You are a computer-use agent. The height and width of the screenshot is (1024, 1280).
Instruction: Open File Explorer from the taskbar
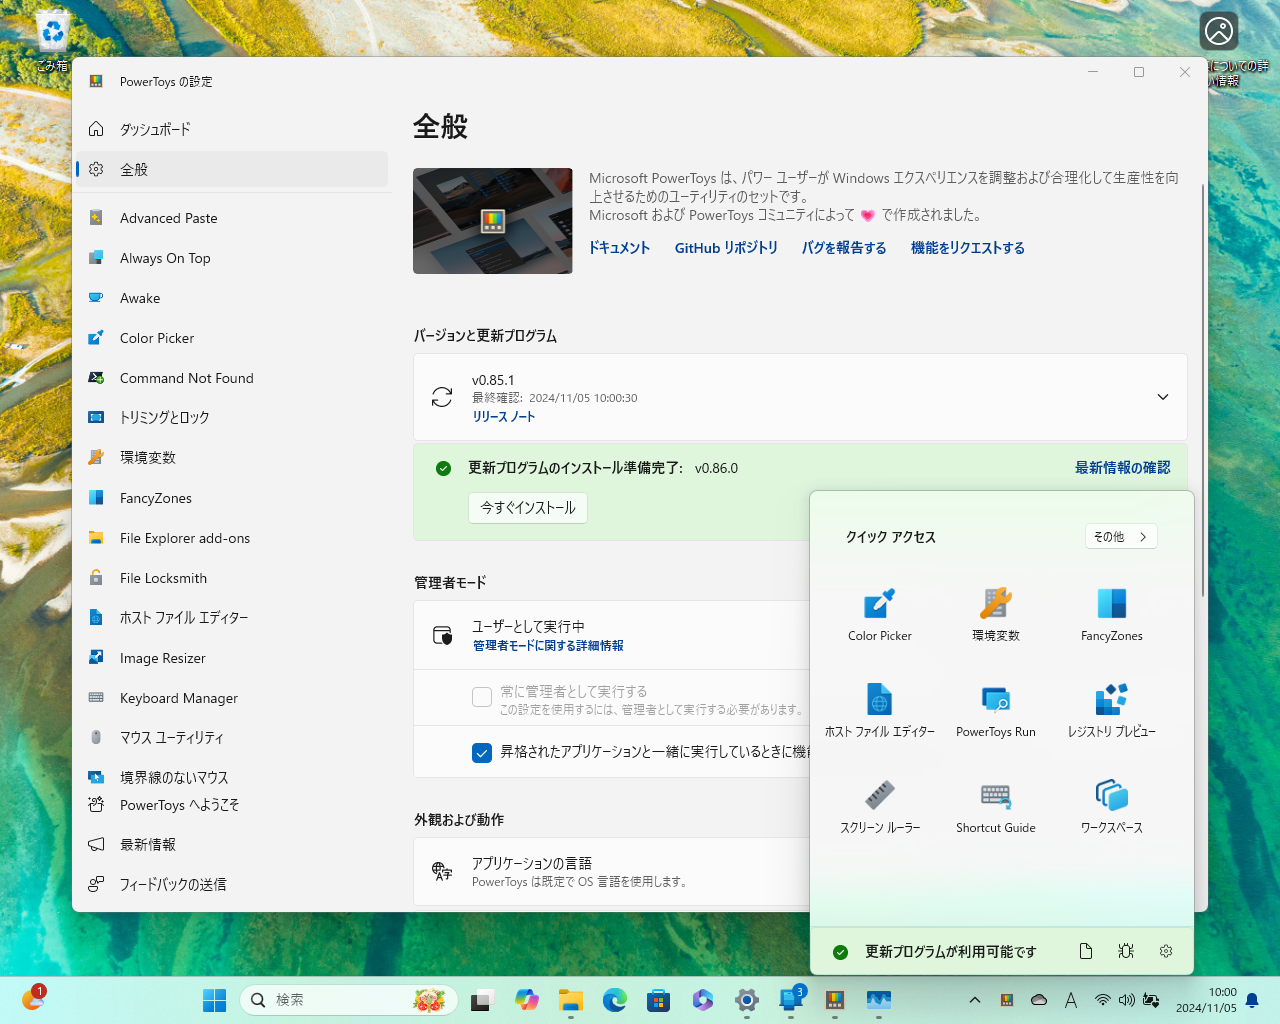click(571, 1000)
